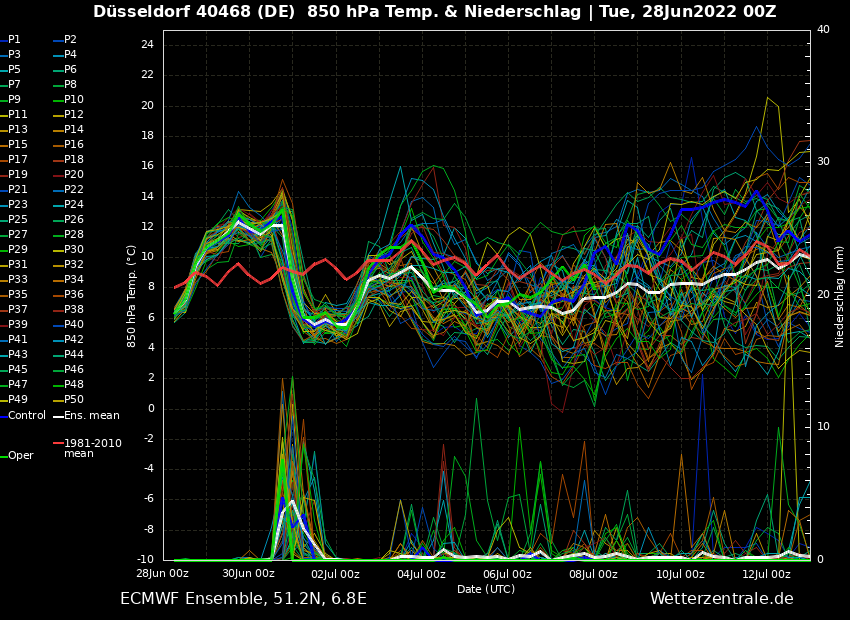
Task: Select the P50 legend entry
Action: [74, 400]
